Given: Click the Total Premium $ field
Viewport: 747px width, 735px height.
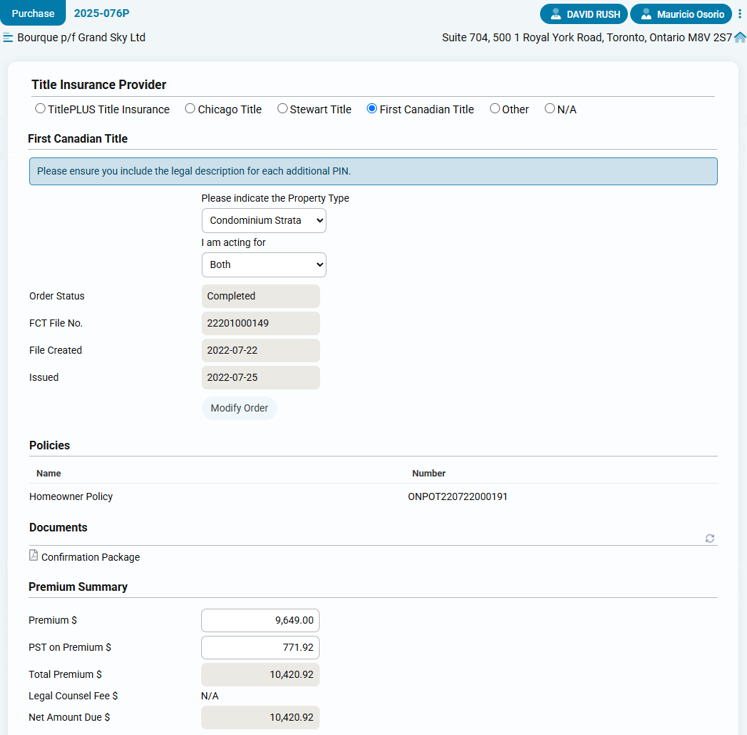Looking at the screenshot, I should tap(260, 675).
